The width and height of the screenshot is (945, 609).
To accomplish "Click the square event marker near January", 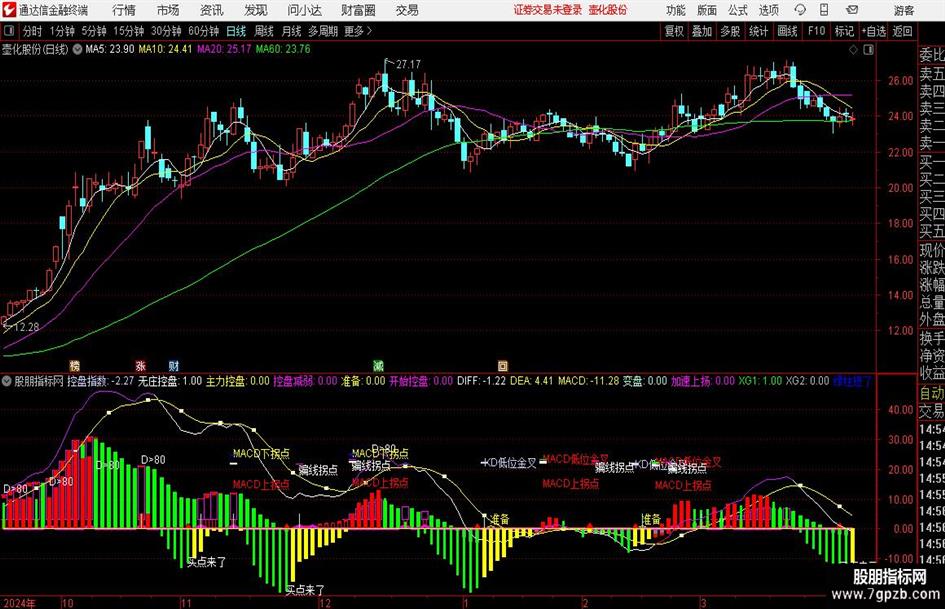I will (502, 366).
